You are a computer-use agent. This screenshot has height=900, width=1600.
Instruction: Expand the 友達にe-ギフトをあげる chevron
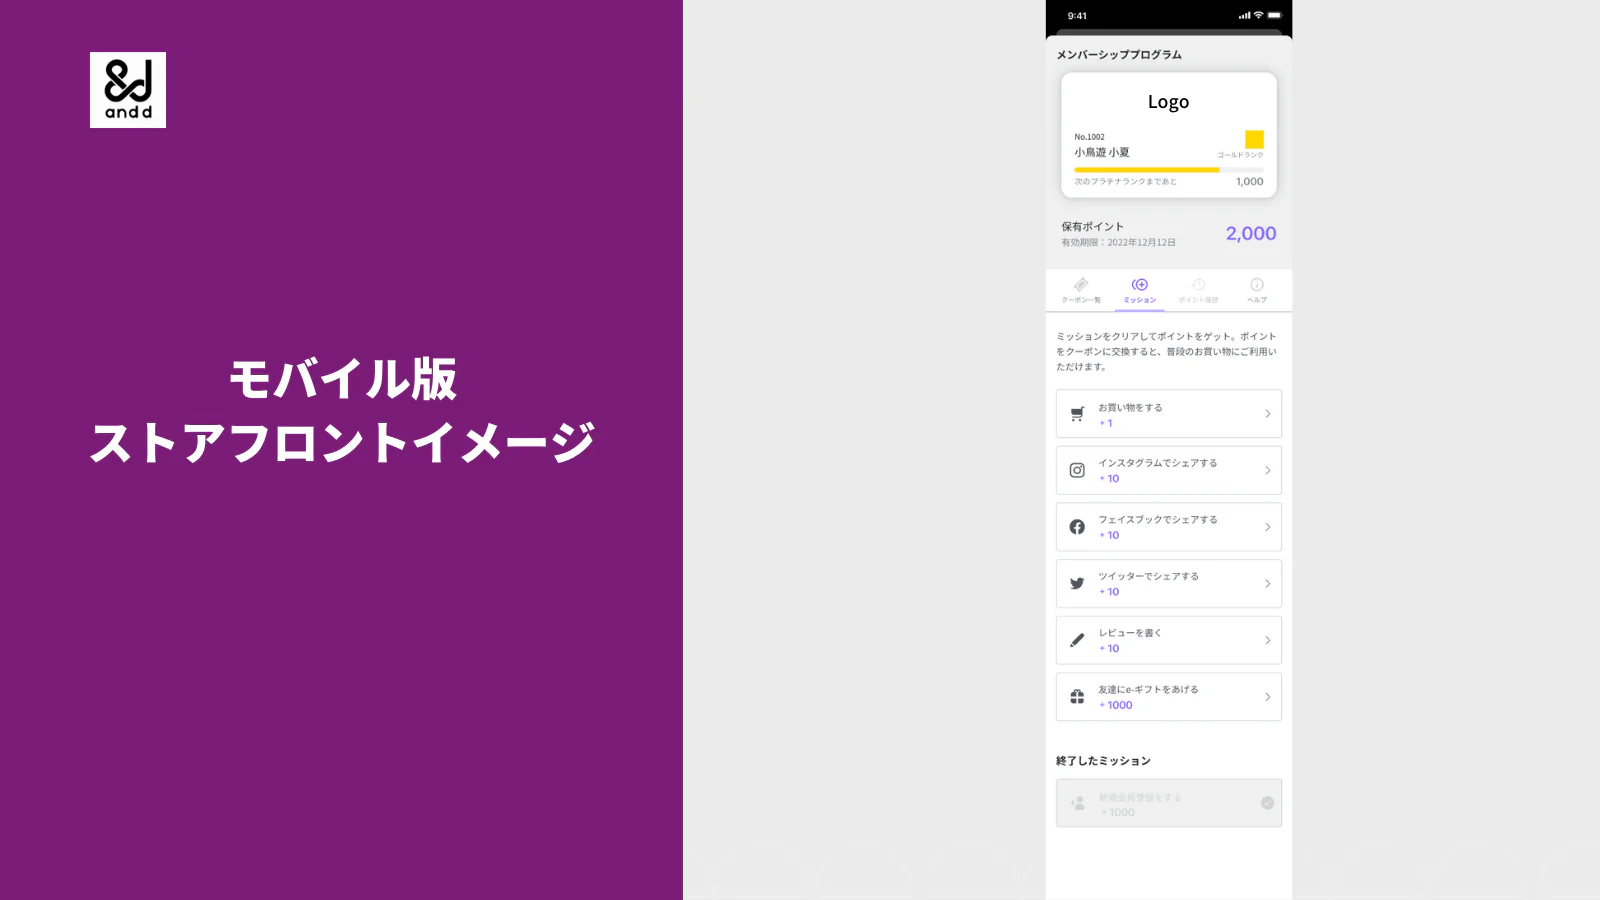point(1267,697)
